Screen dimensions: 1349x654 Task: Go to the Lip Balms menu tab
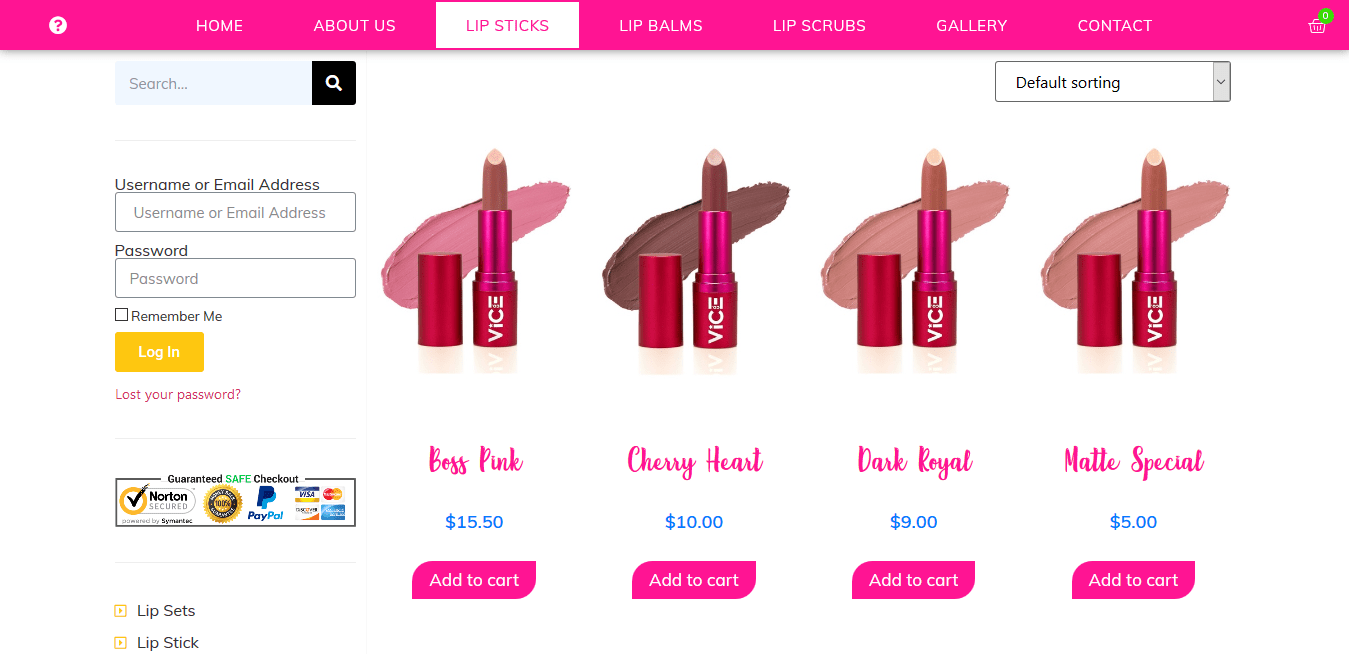coord(661,25)
